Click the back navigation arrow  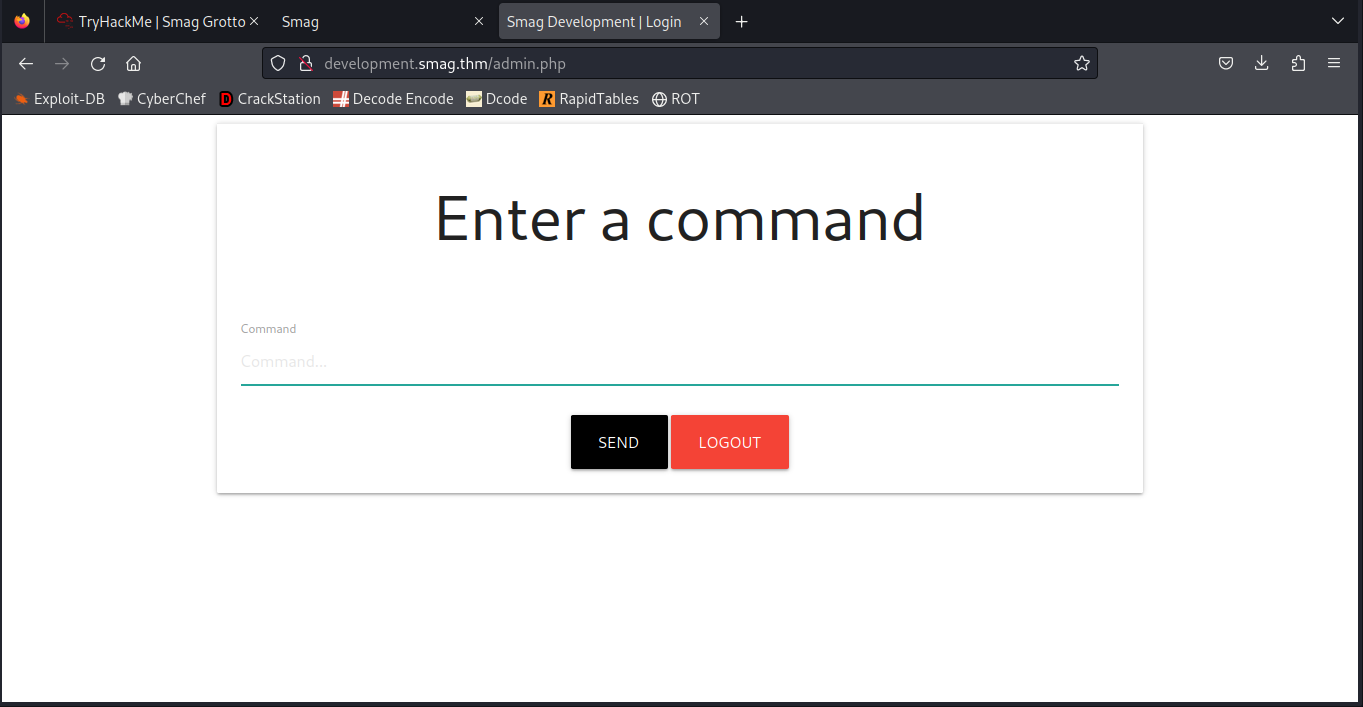pyautogui.click(x=26, y=63)
